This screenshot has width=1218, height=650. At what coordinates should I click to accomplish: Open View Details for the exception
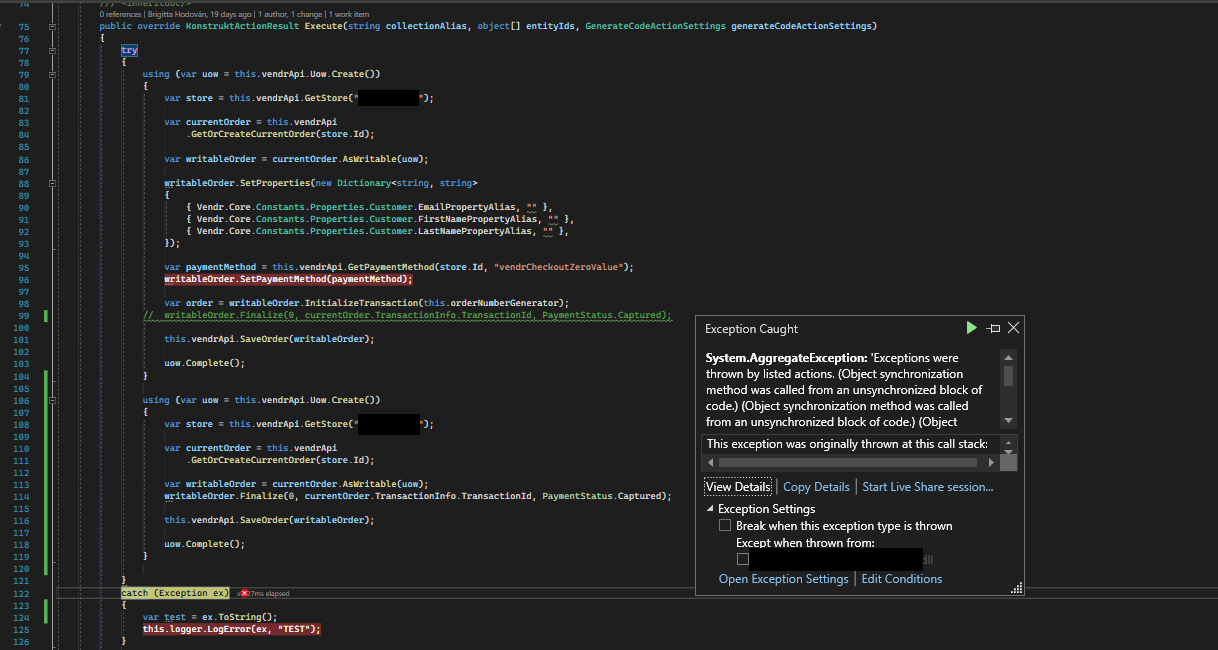[x=738, y=487]
